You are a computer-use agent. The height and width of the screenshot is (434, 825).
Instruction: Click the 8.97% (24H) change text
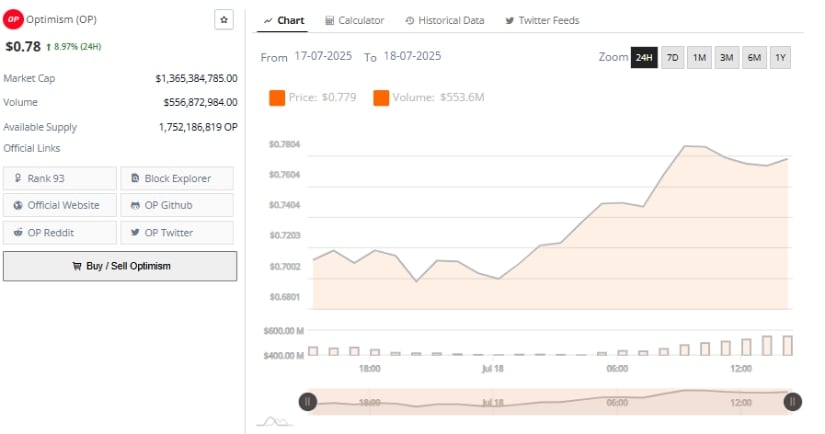pos(77,47)
